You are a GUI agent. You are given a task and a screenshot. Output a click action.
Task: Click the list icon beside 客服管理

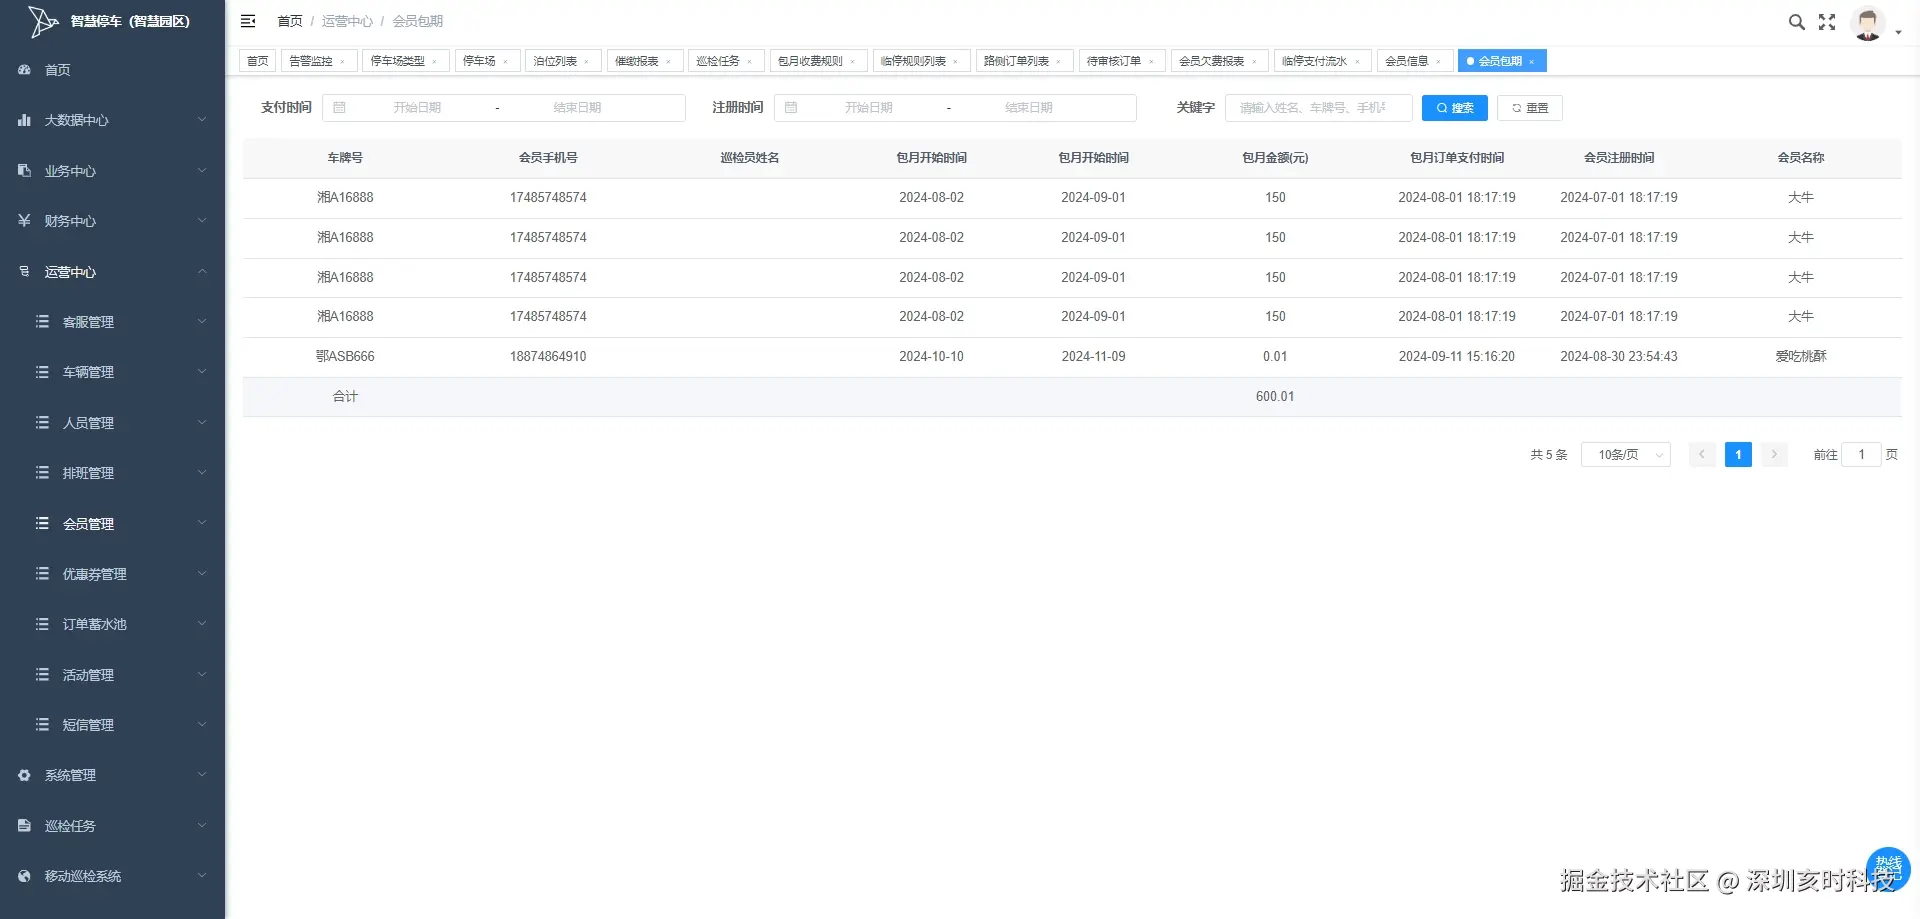(42, 322)
